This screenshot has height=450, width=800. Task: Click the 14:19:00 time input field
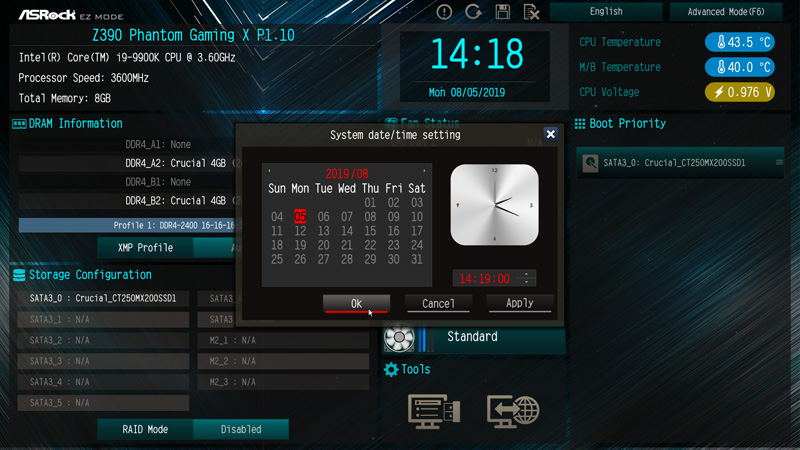click(x=485, y=279)
